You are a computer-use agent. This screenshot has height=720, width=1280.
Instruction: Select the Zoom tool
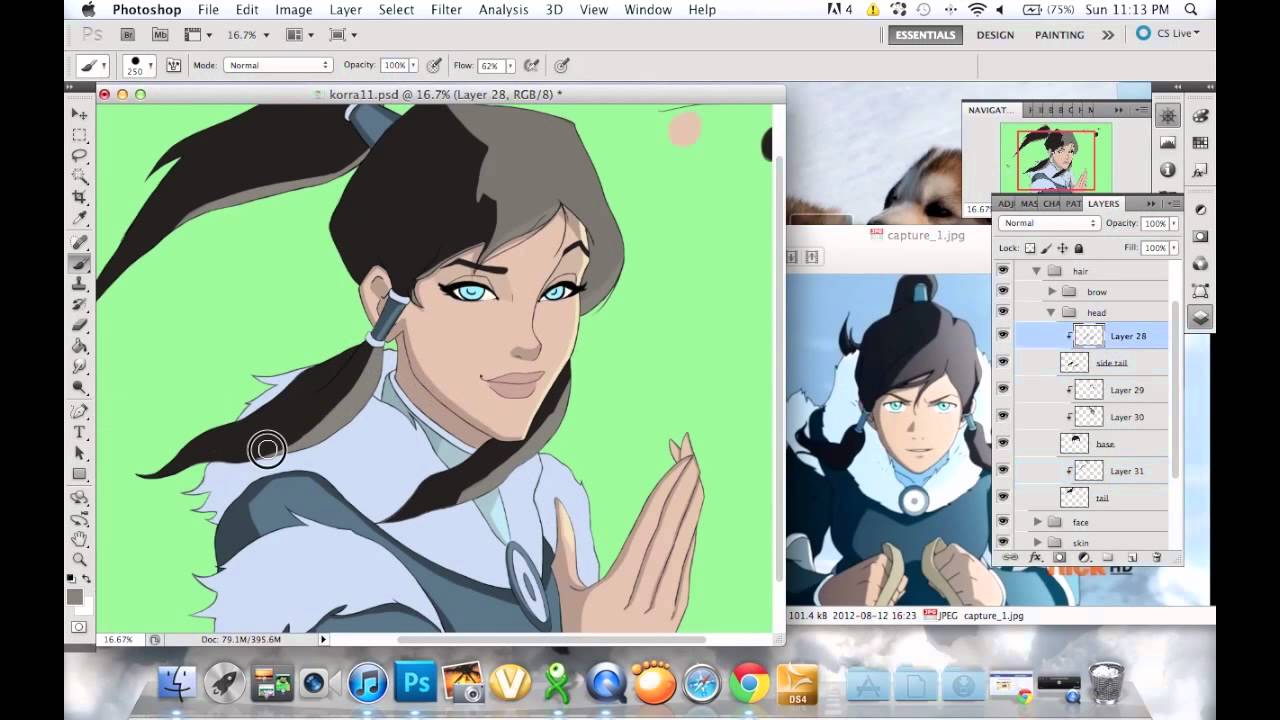79,560
